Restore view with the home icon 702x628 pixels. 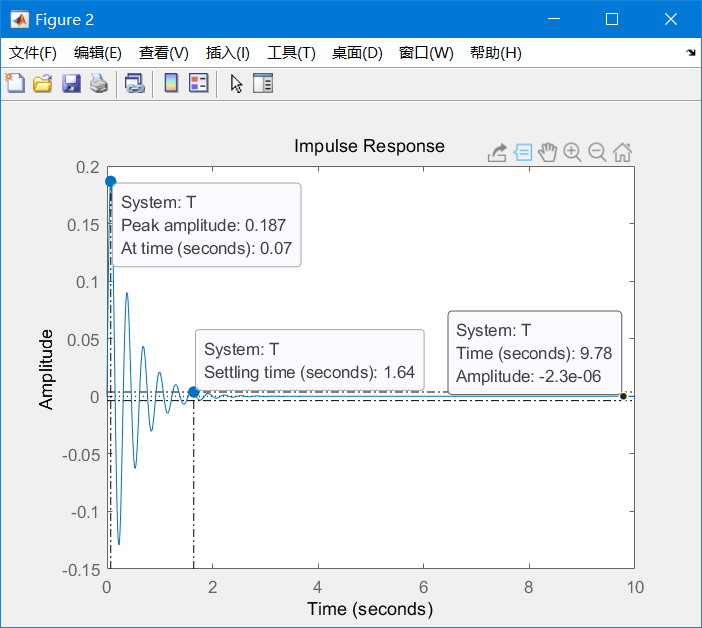pyautogui.click(x=622, y=153)
